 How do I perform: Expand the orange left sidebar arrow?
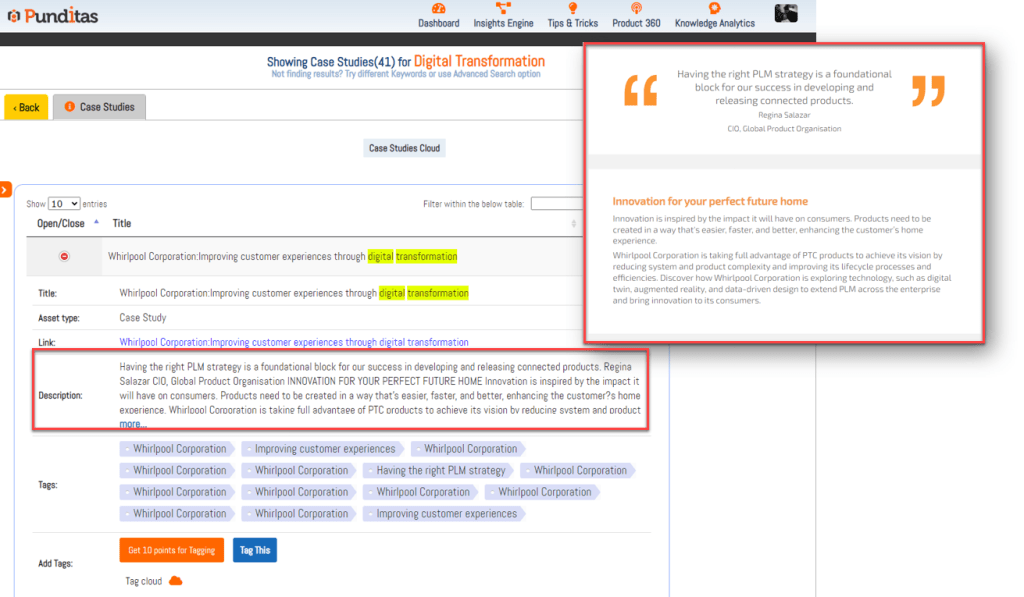pyautogui.click(x=5, y=189)
